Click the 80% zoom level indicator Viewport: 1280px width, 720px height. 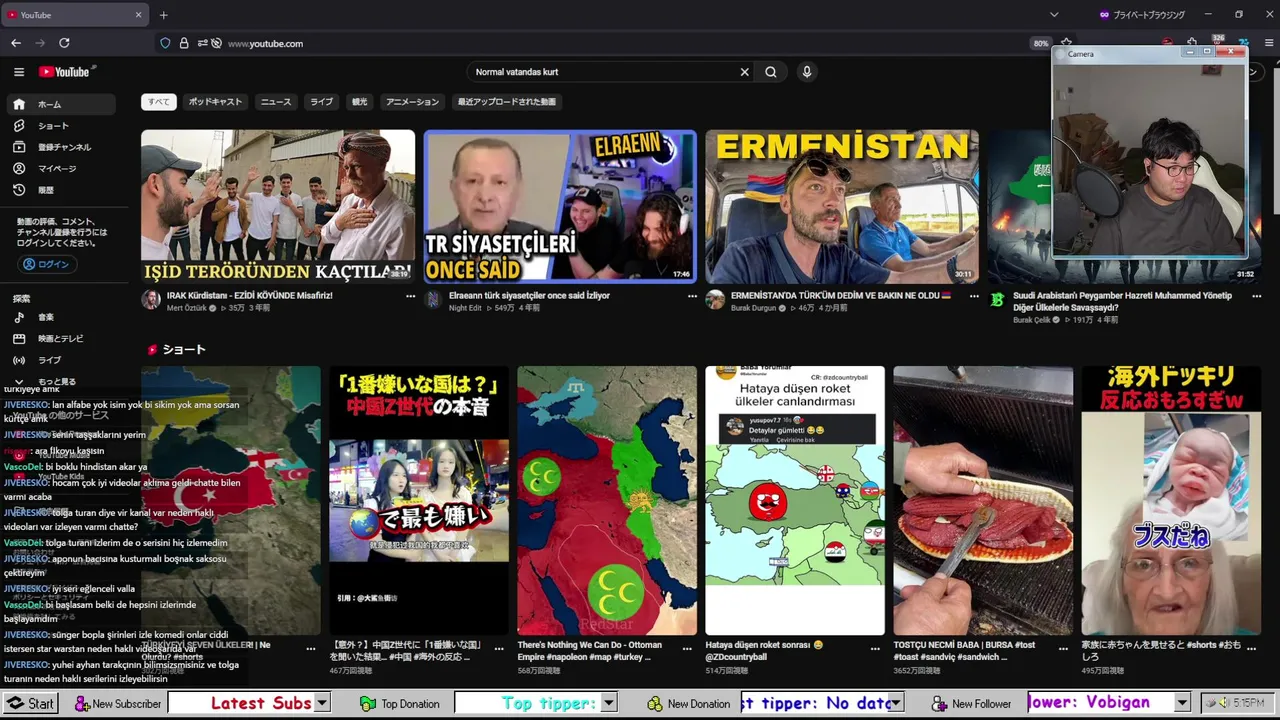click(1041, 43)
